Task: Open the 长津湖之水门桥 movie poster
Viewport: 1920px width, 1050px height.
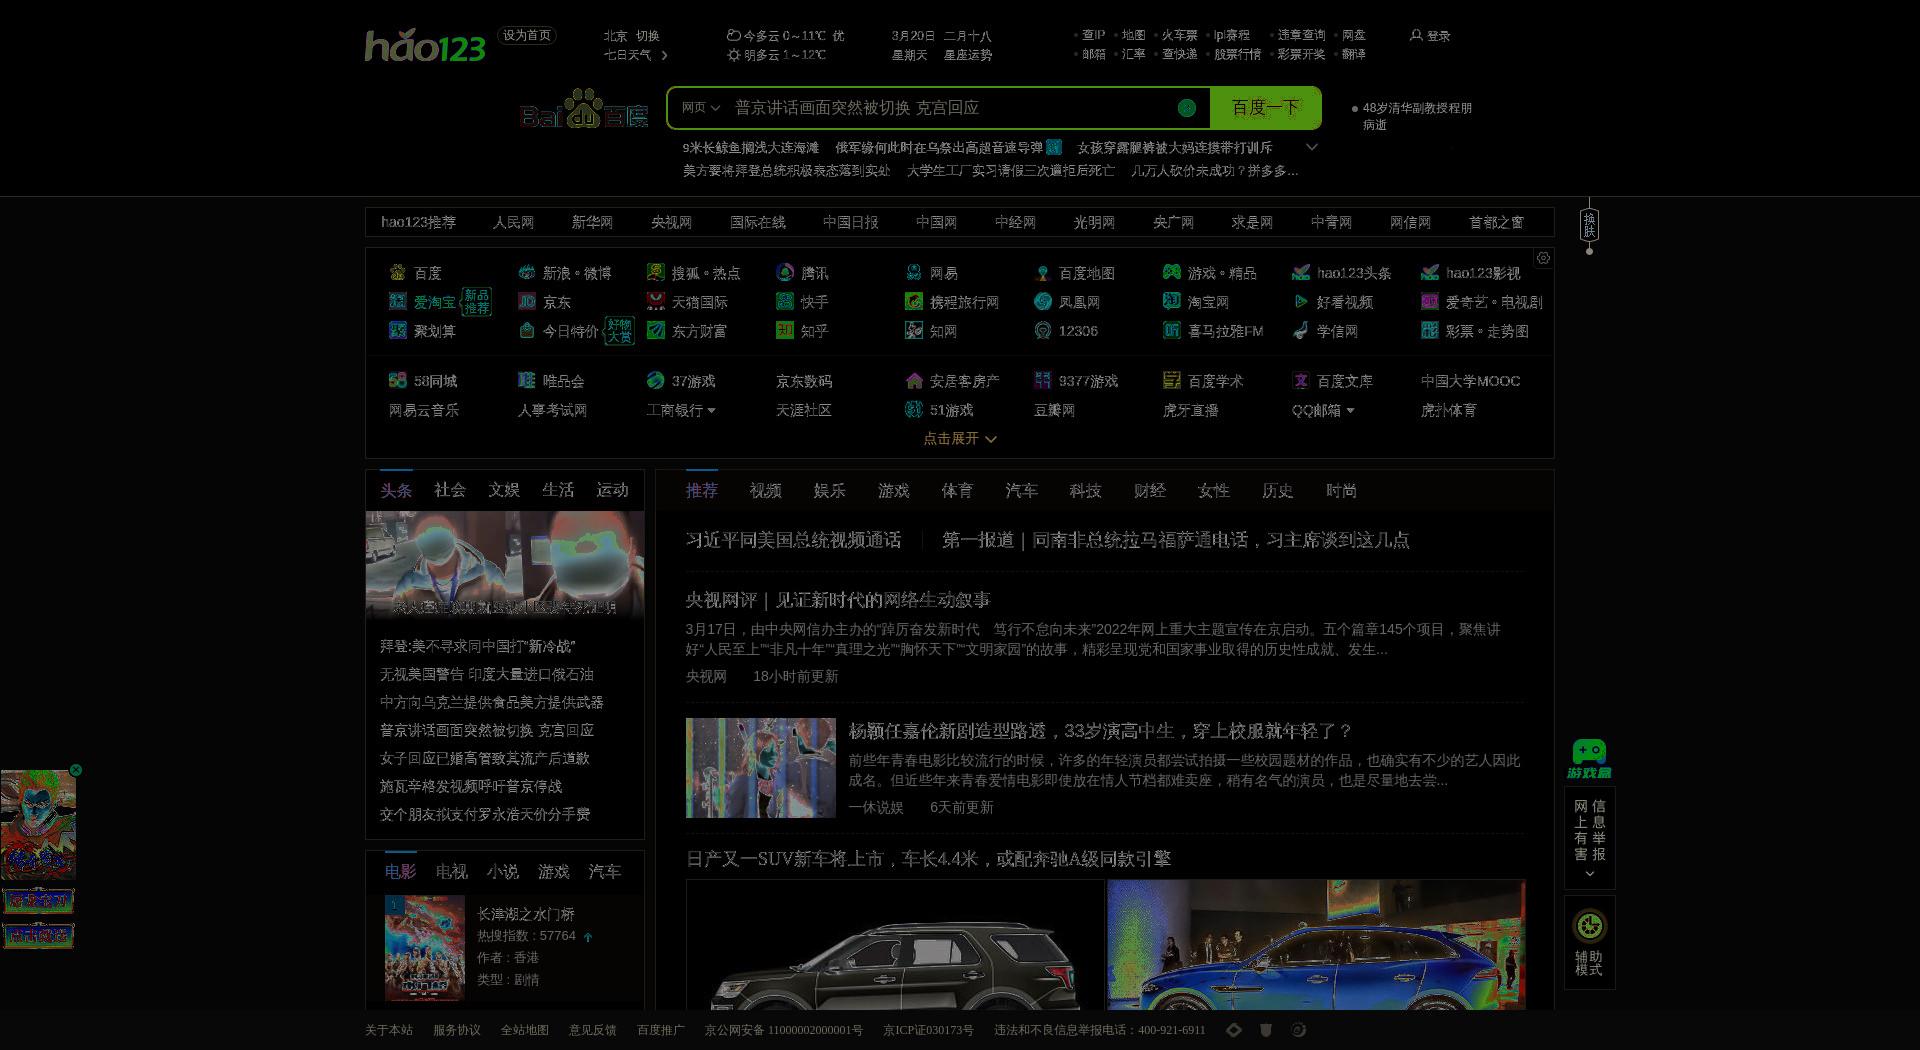Action: (425, 948)
